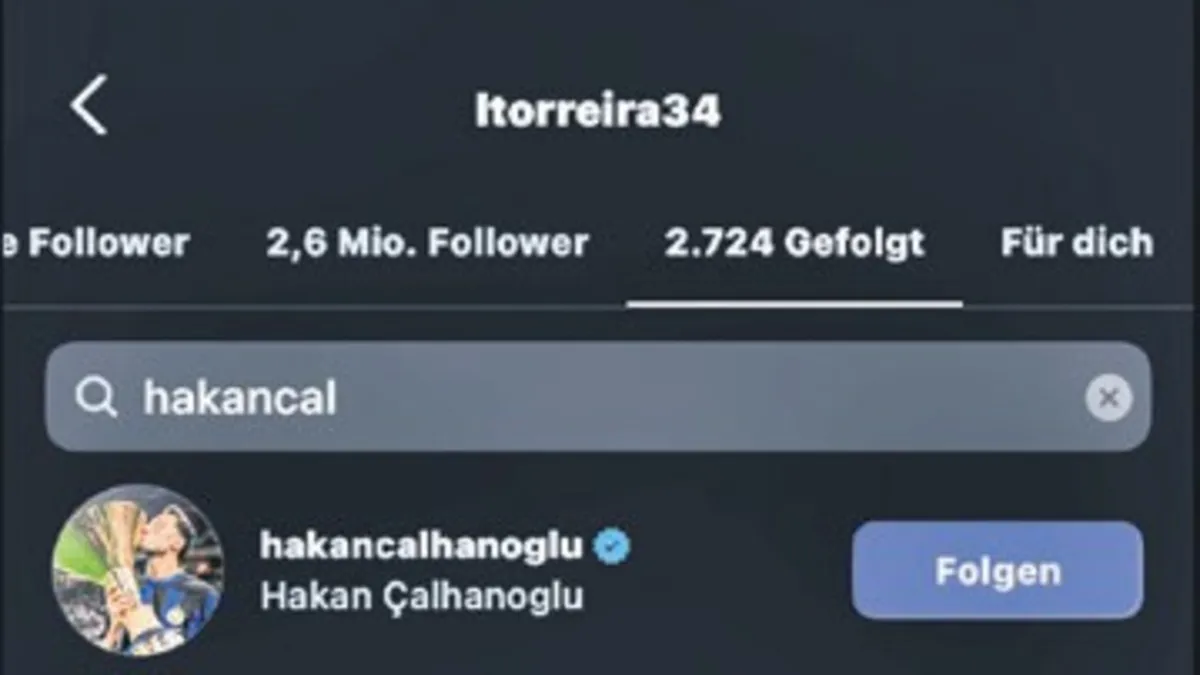Click the display name Hakan Çalhanoglu
Viewport: 1200px width, 675px height.
(x=421, y=596)
